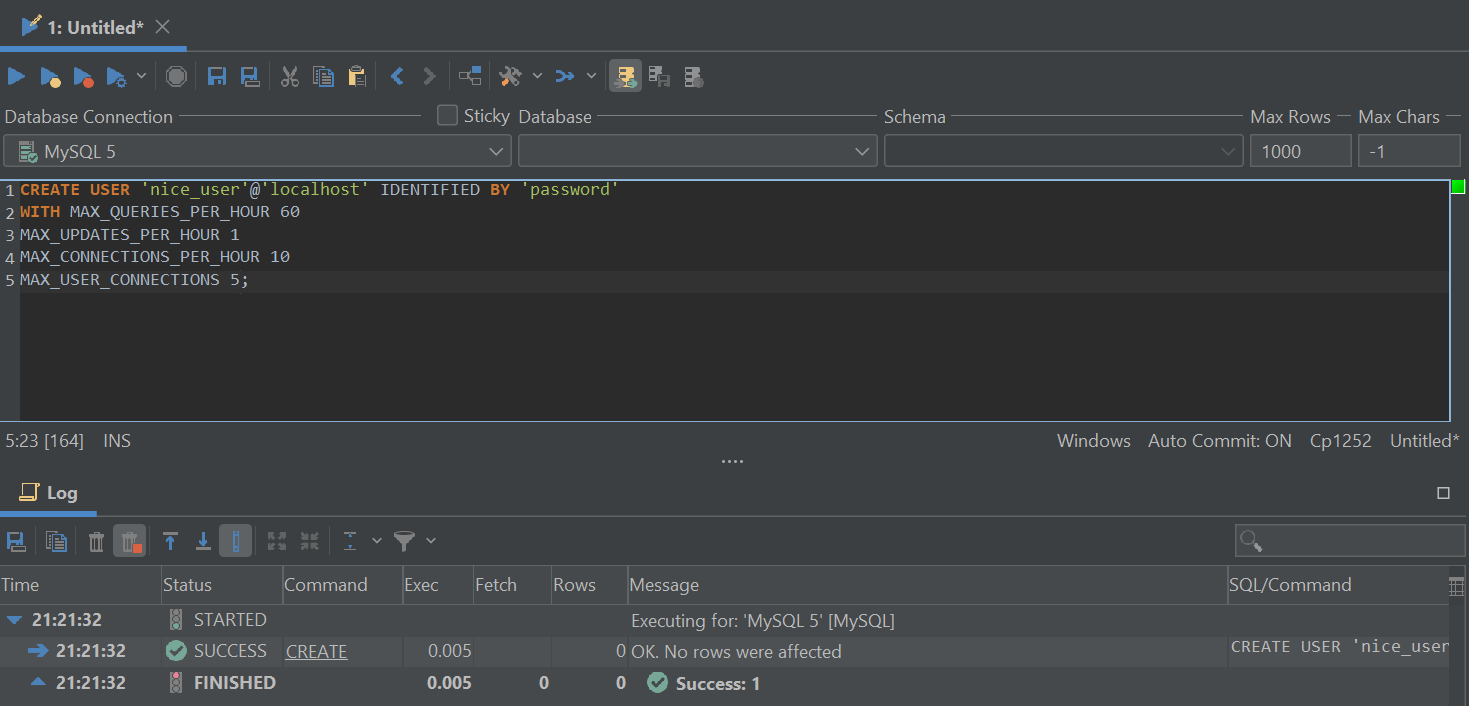Collapse all log rows with inward arrows icon
This screenshot has height=706, width=1469.
pos(309,541)
